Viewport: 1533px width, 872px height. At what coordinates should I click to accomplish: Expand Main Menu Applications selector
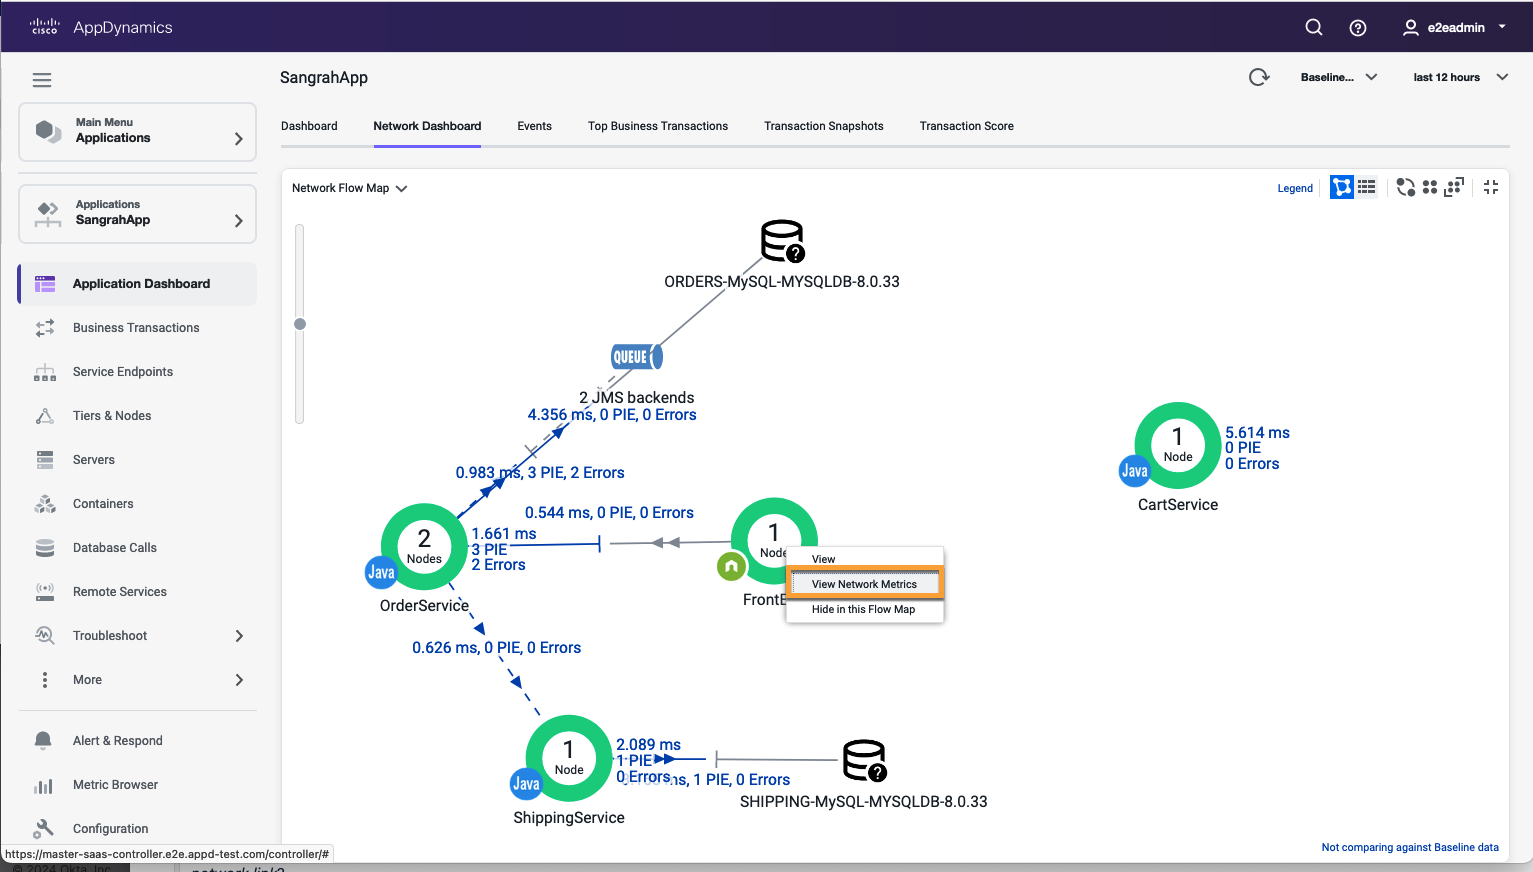pyautogui.click(x=137, y=131)
